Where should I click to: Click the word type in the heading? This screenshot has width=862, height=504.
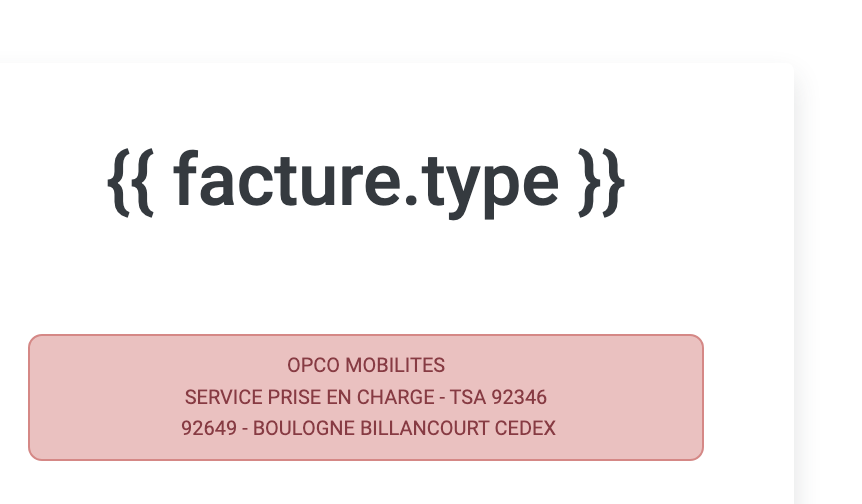pos(490,187)
